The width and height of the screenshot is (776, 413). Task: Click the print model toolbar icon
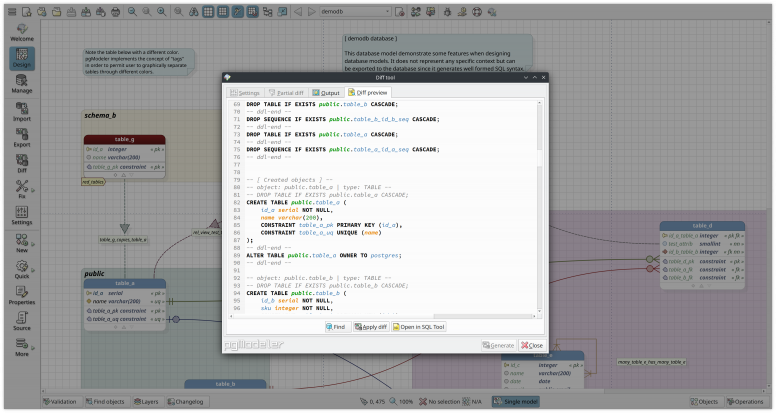(x=115, y=11)
